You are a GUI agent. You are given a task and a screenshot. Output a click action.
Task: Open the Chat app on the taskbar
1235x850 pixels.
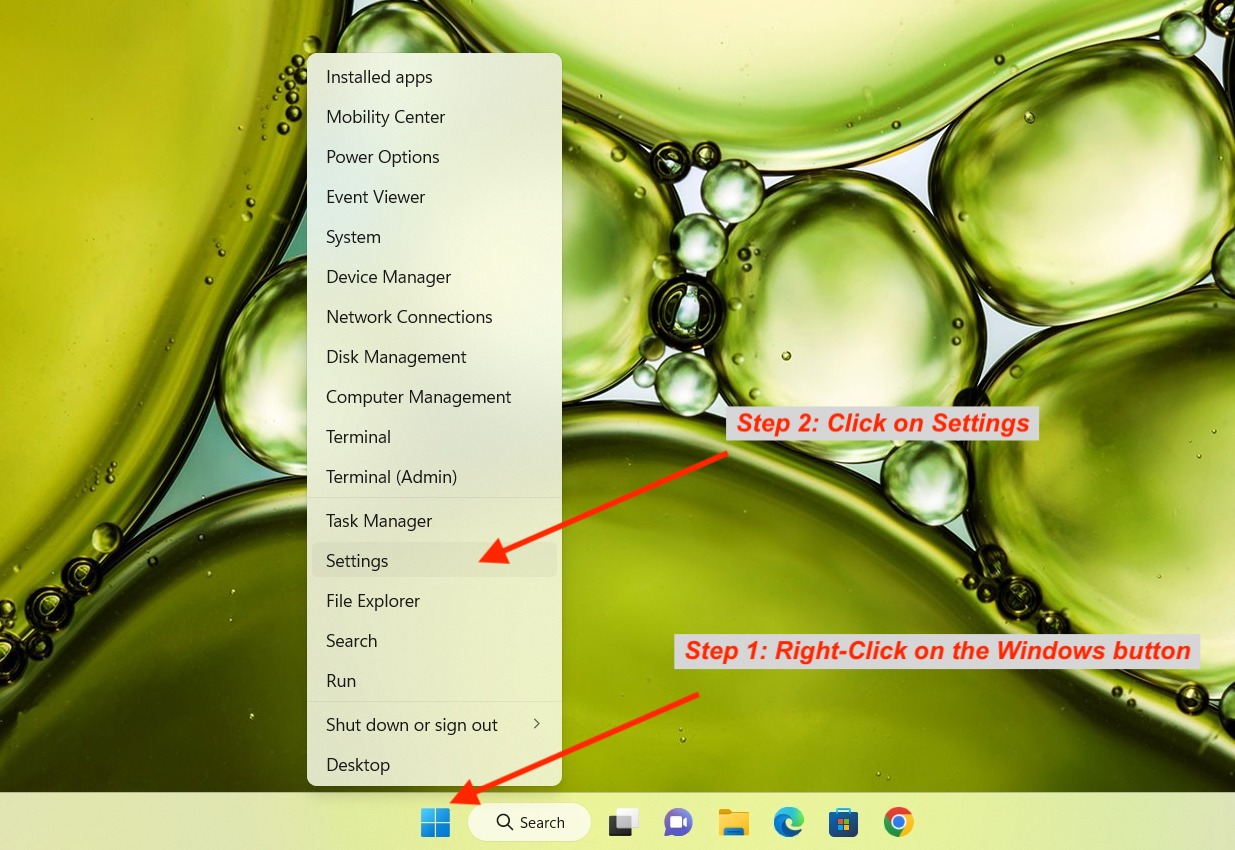point(678,821)
